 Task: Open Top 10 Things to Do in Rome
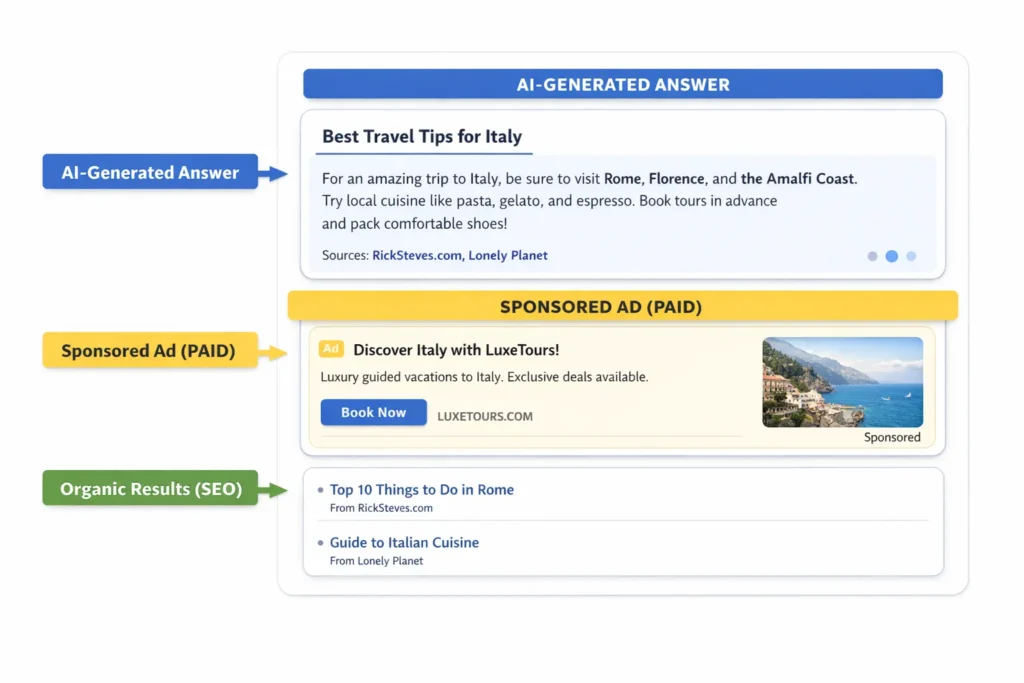[422, 490]
